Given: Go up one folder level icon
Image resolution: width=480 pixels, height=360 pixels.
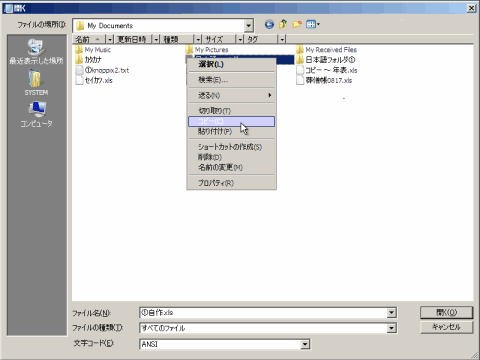Looking at the screenshot, I should [283, 24].
